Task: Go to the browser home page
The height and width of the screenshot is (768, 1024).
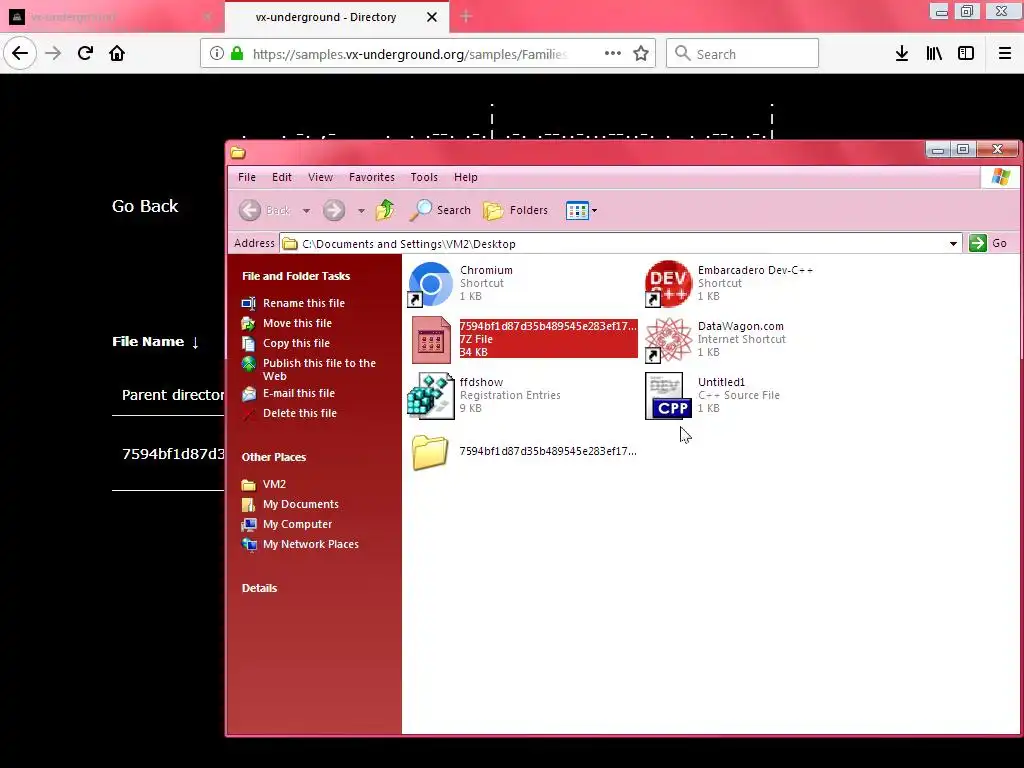Action: pos(117,53)
